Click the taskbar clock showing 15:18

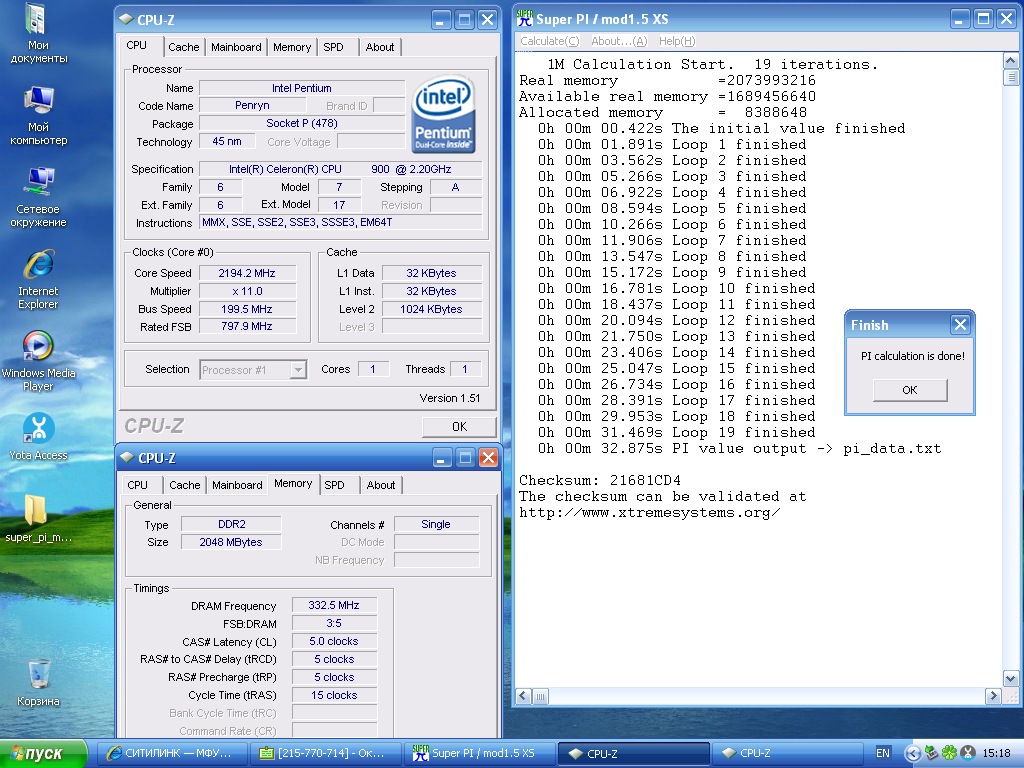pyautogui.click(x=996, y=754)
